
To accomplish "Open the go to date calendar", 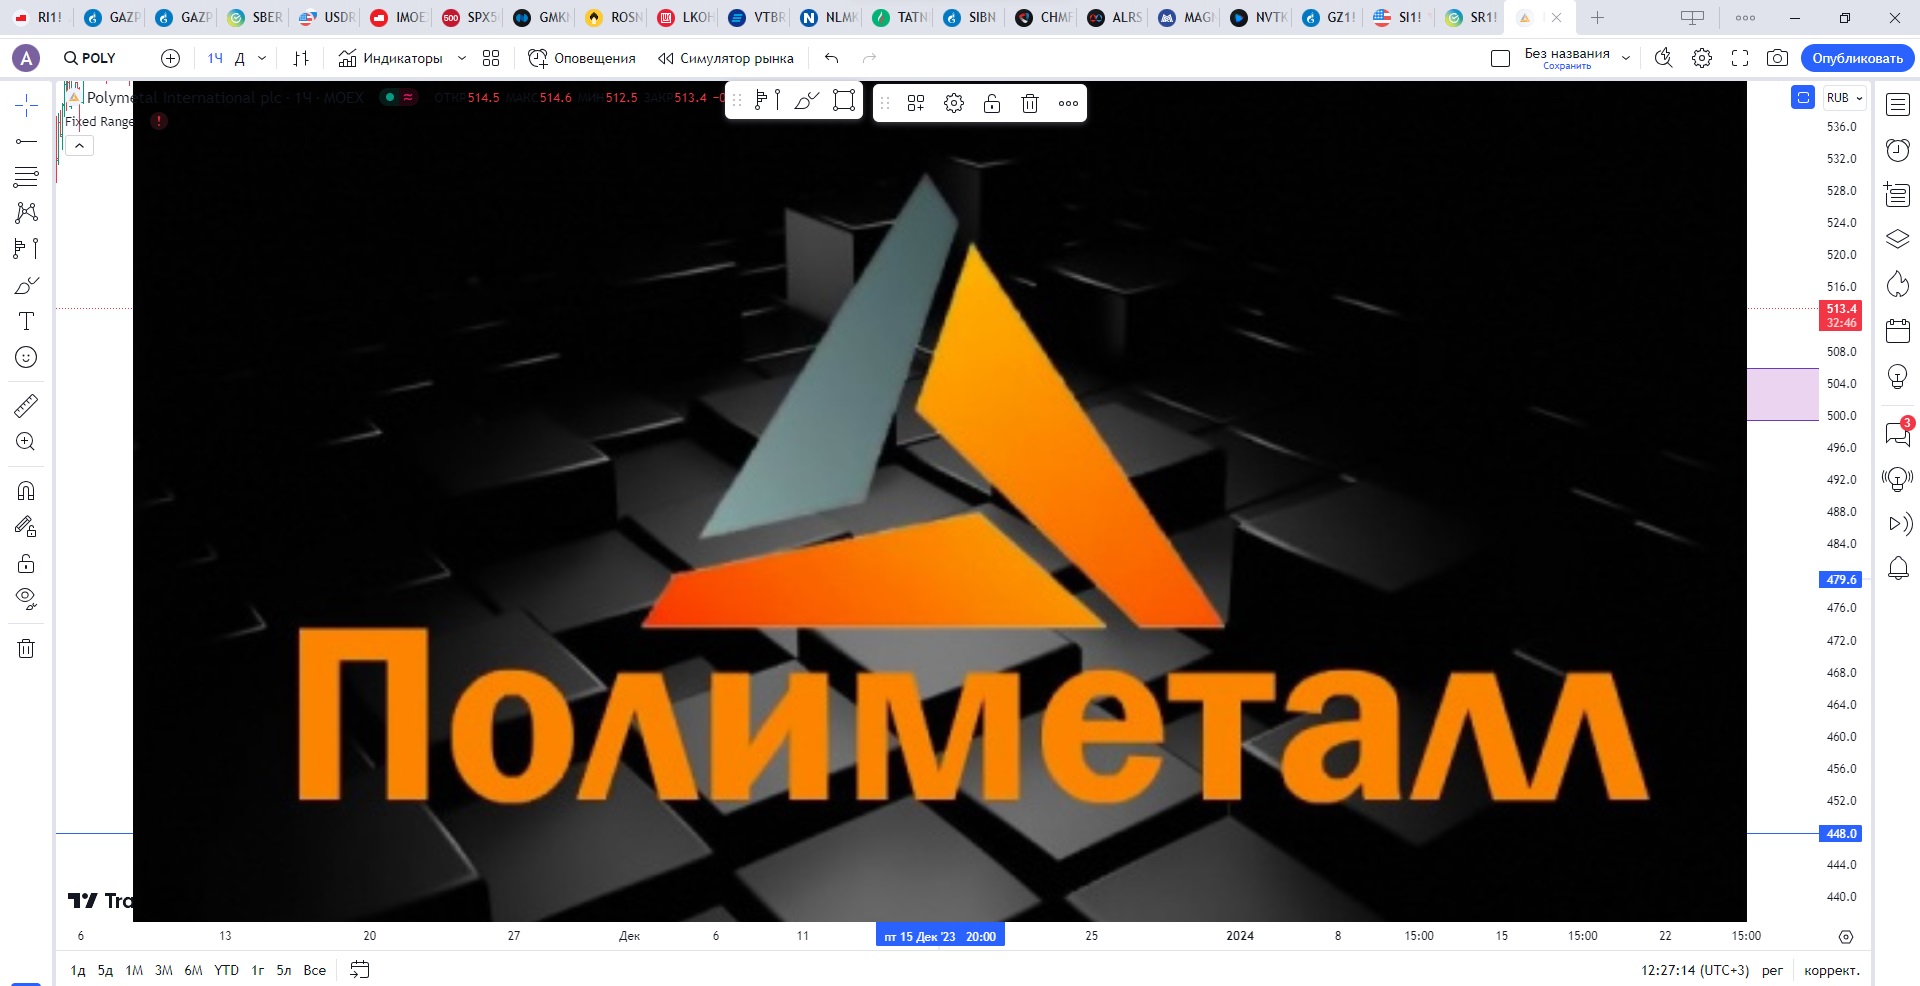I will coord(360,970).
